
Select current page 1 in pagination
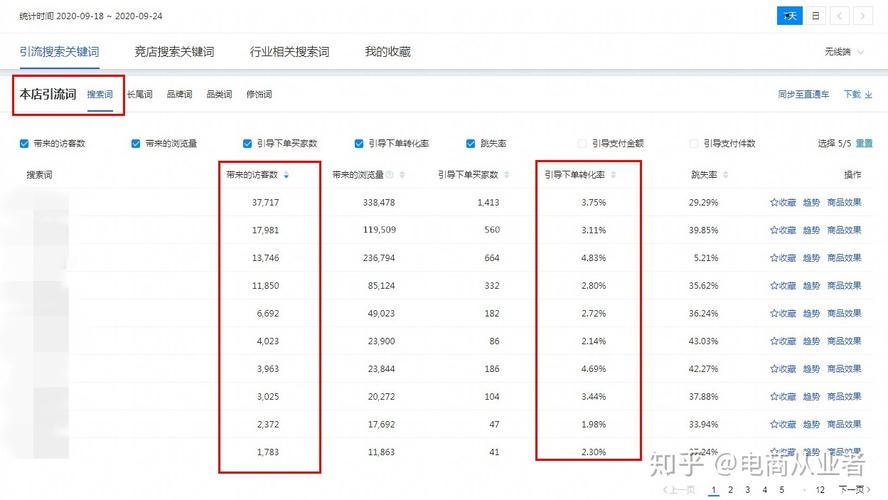coord(714,490)
